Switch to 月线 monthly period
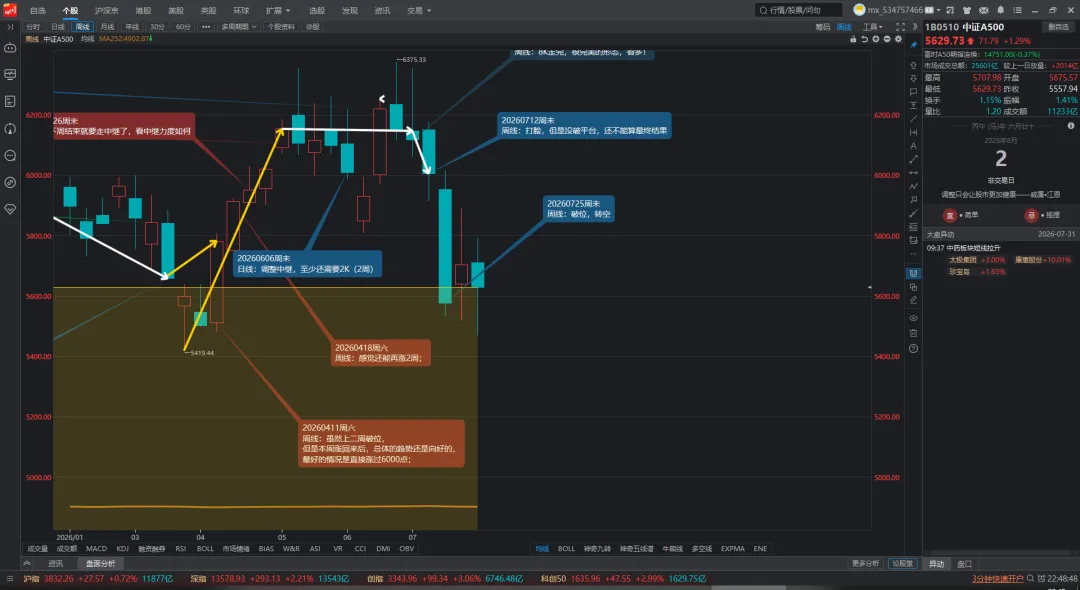This screenshot has height=590, width=1080. click(107, 27)
